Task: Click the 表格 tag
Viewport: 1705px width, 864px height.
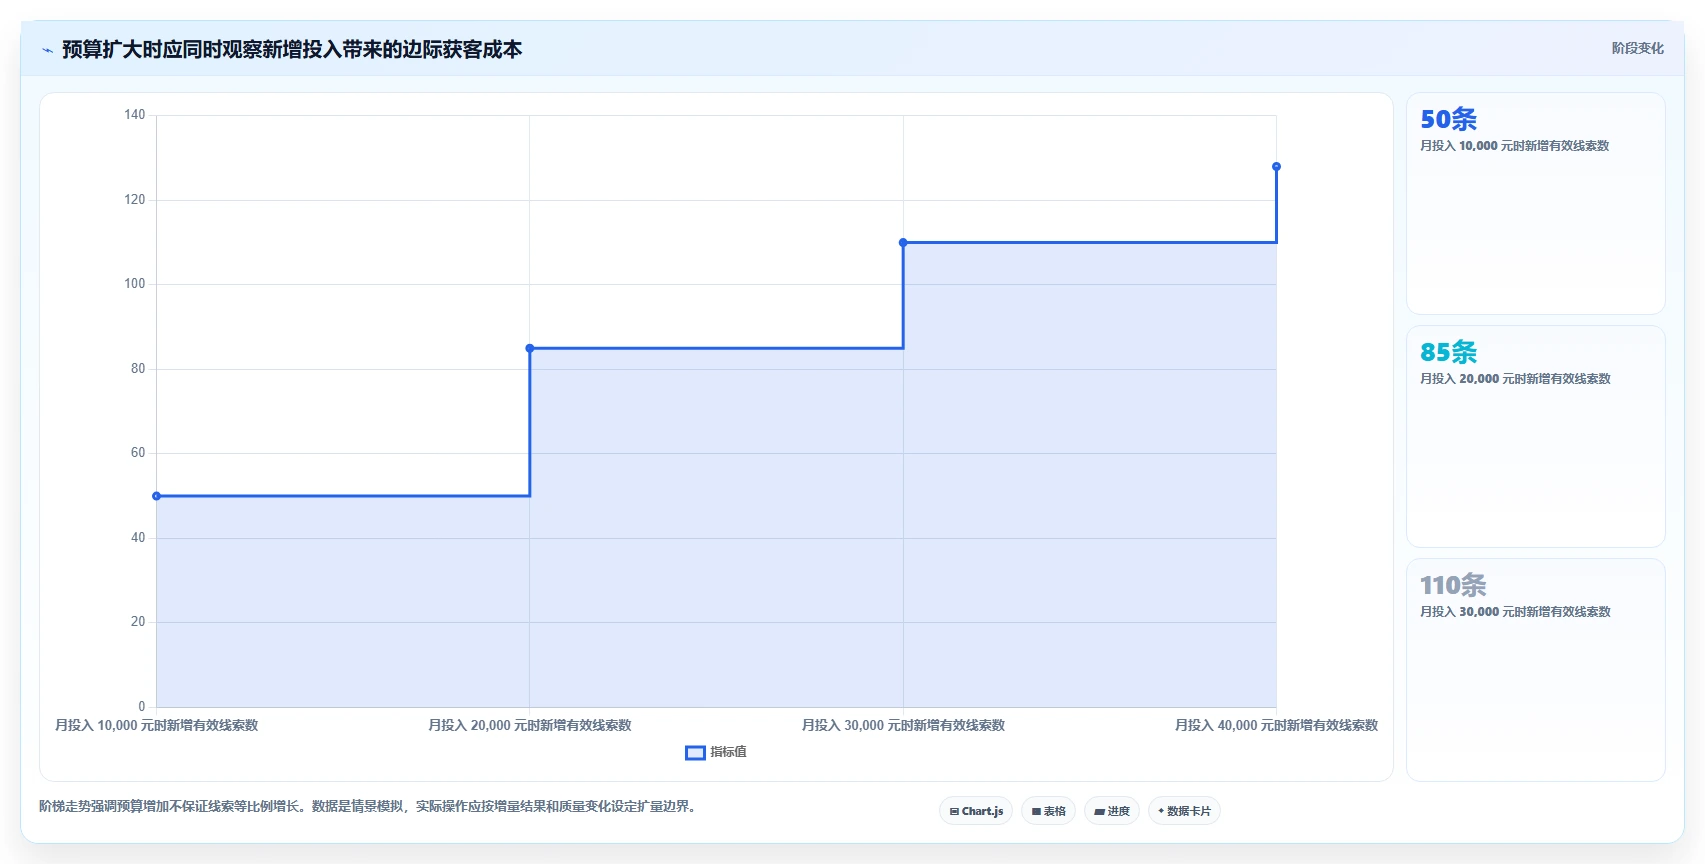Action: point(1048,811)
